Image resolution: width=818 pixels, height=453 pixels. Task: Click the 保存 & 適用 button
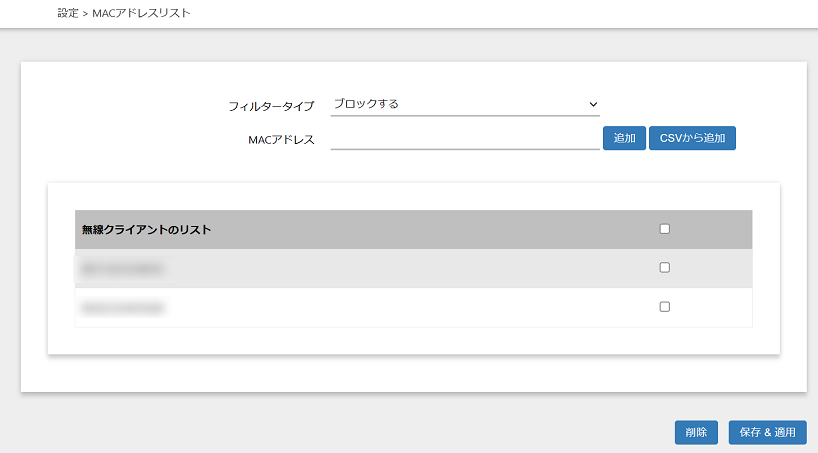click(x=767, y=432)
